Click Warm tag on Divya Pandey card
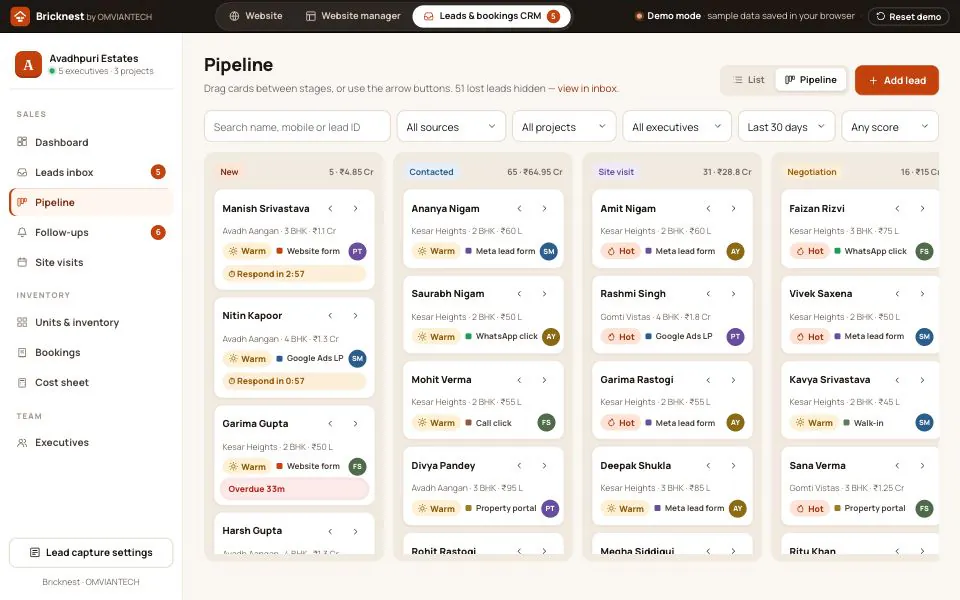Image resolution: width=960 pixels, height=600 pixels. [436, 508]
